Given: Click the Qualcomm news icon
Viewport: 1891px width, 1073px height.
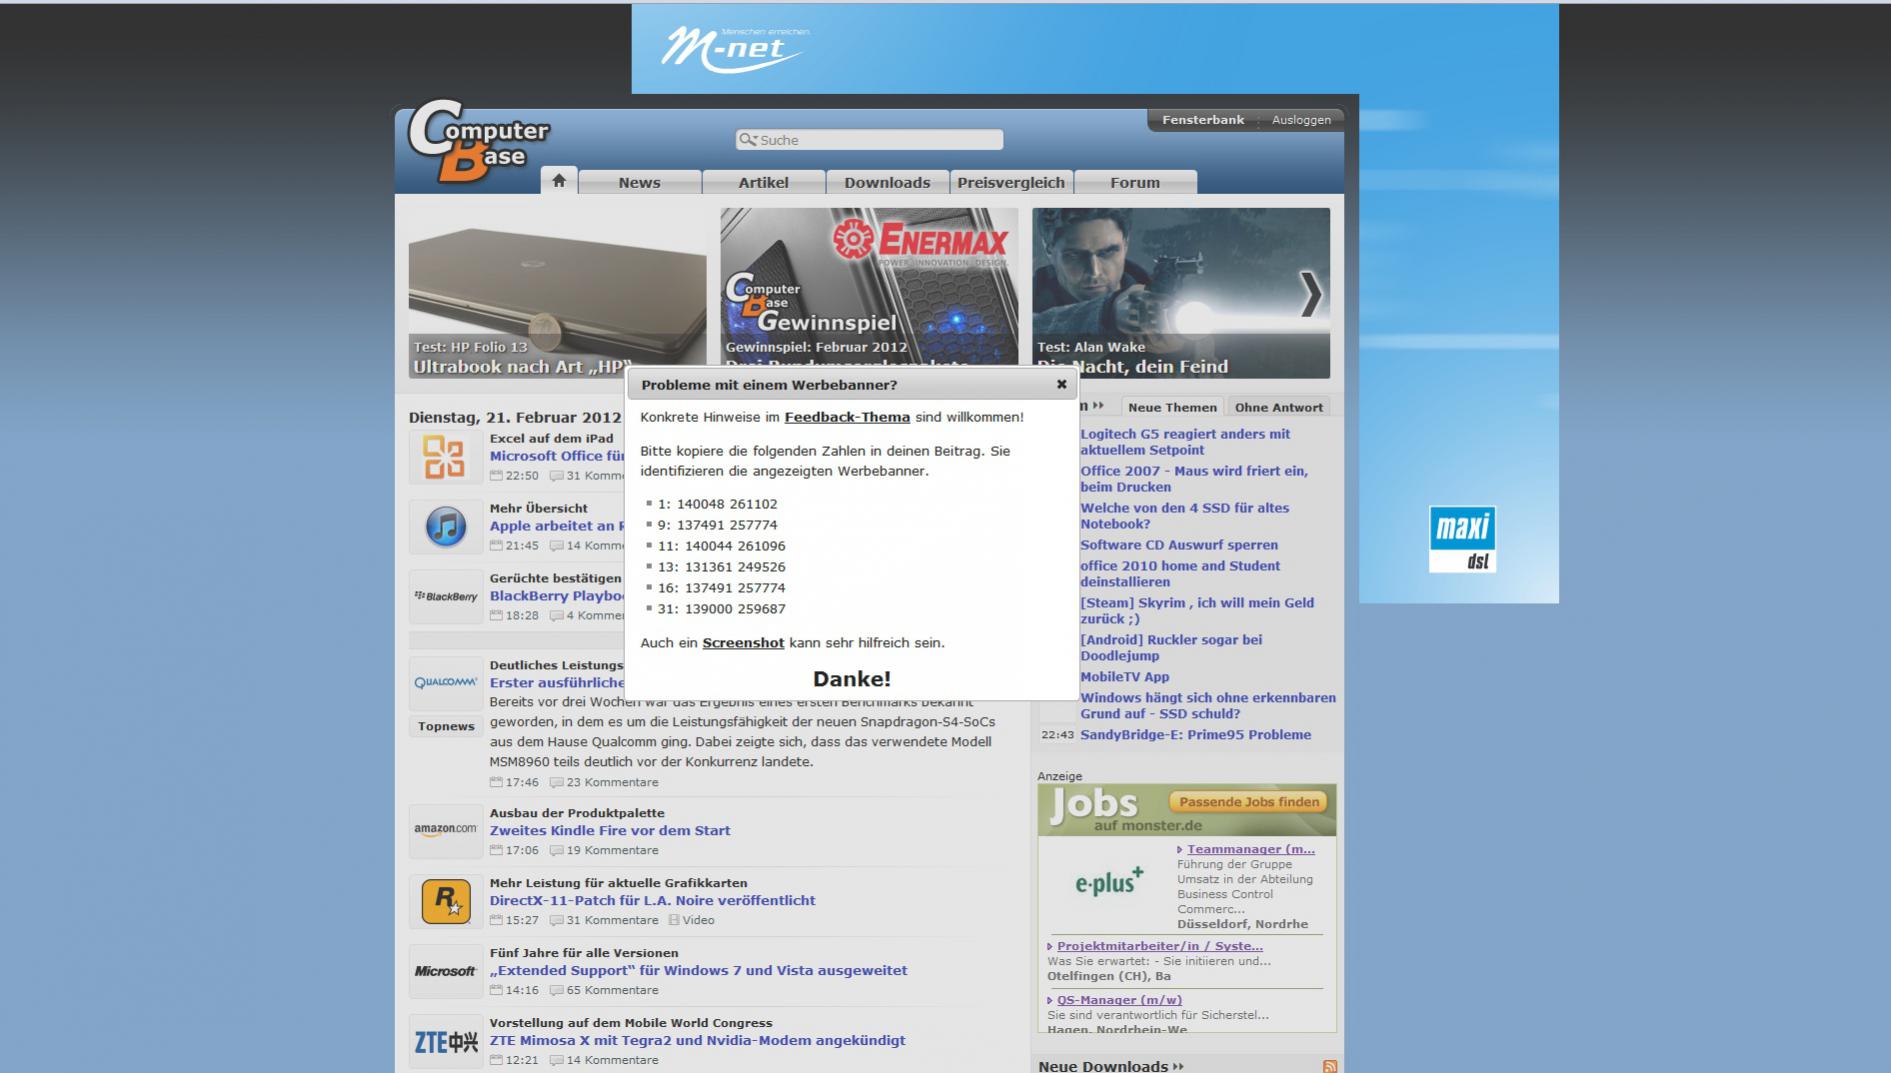Looking at the screenshot, I should coord(445,683).
